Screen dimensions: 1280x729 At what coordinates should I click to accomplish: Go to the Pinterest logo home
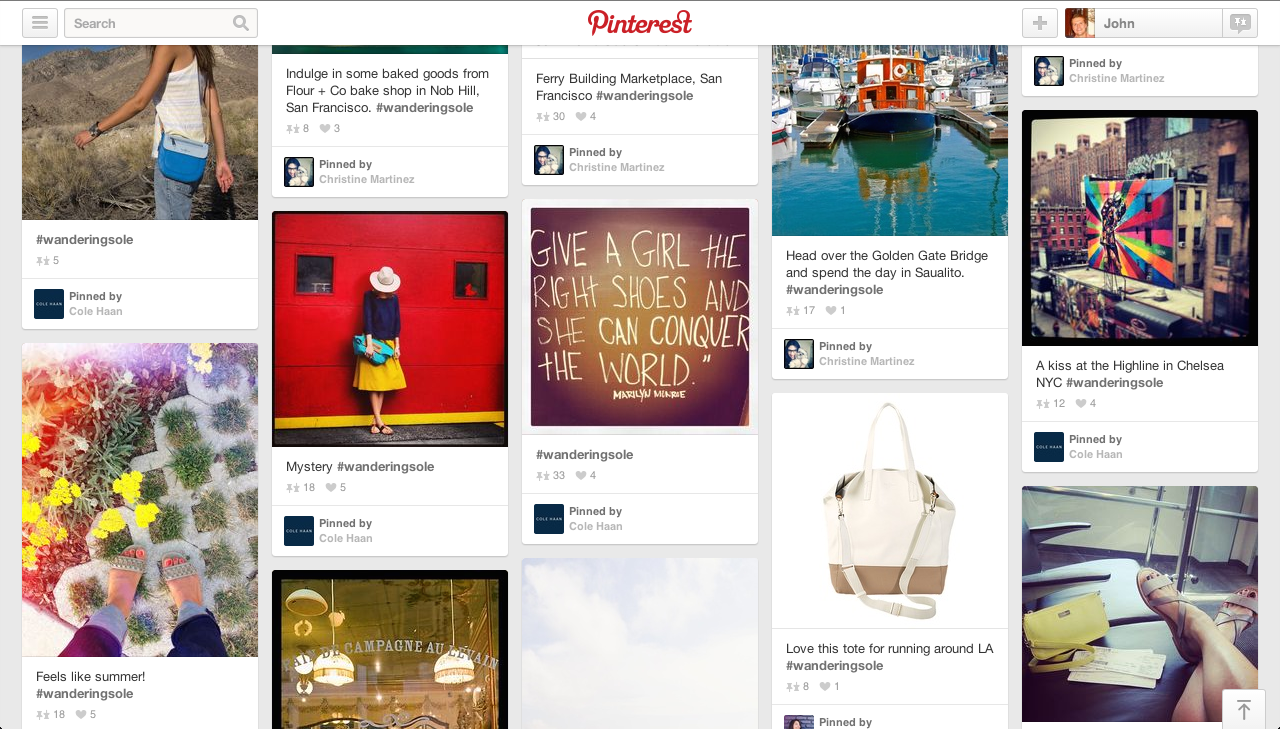click(640, 22)
